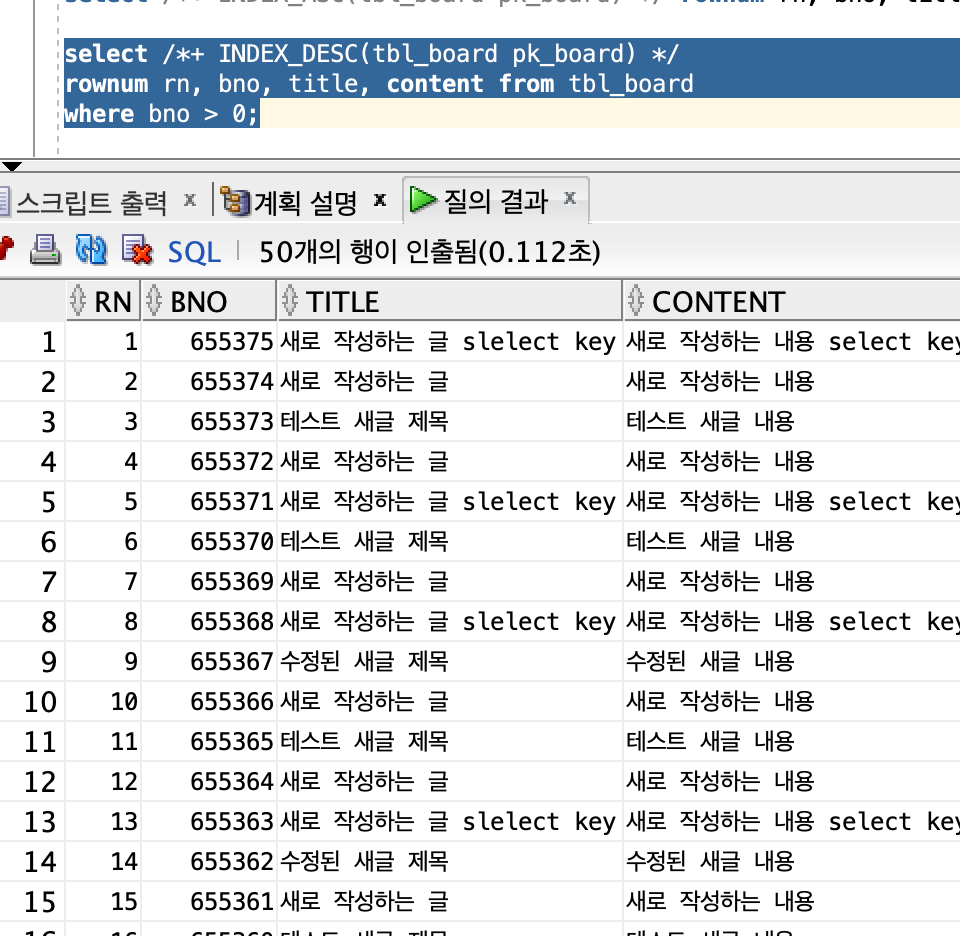Sort by the TITLE column header
The image size is (960, 936).
(x=449, y=301)
